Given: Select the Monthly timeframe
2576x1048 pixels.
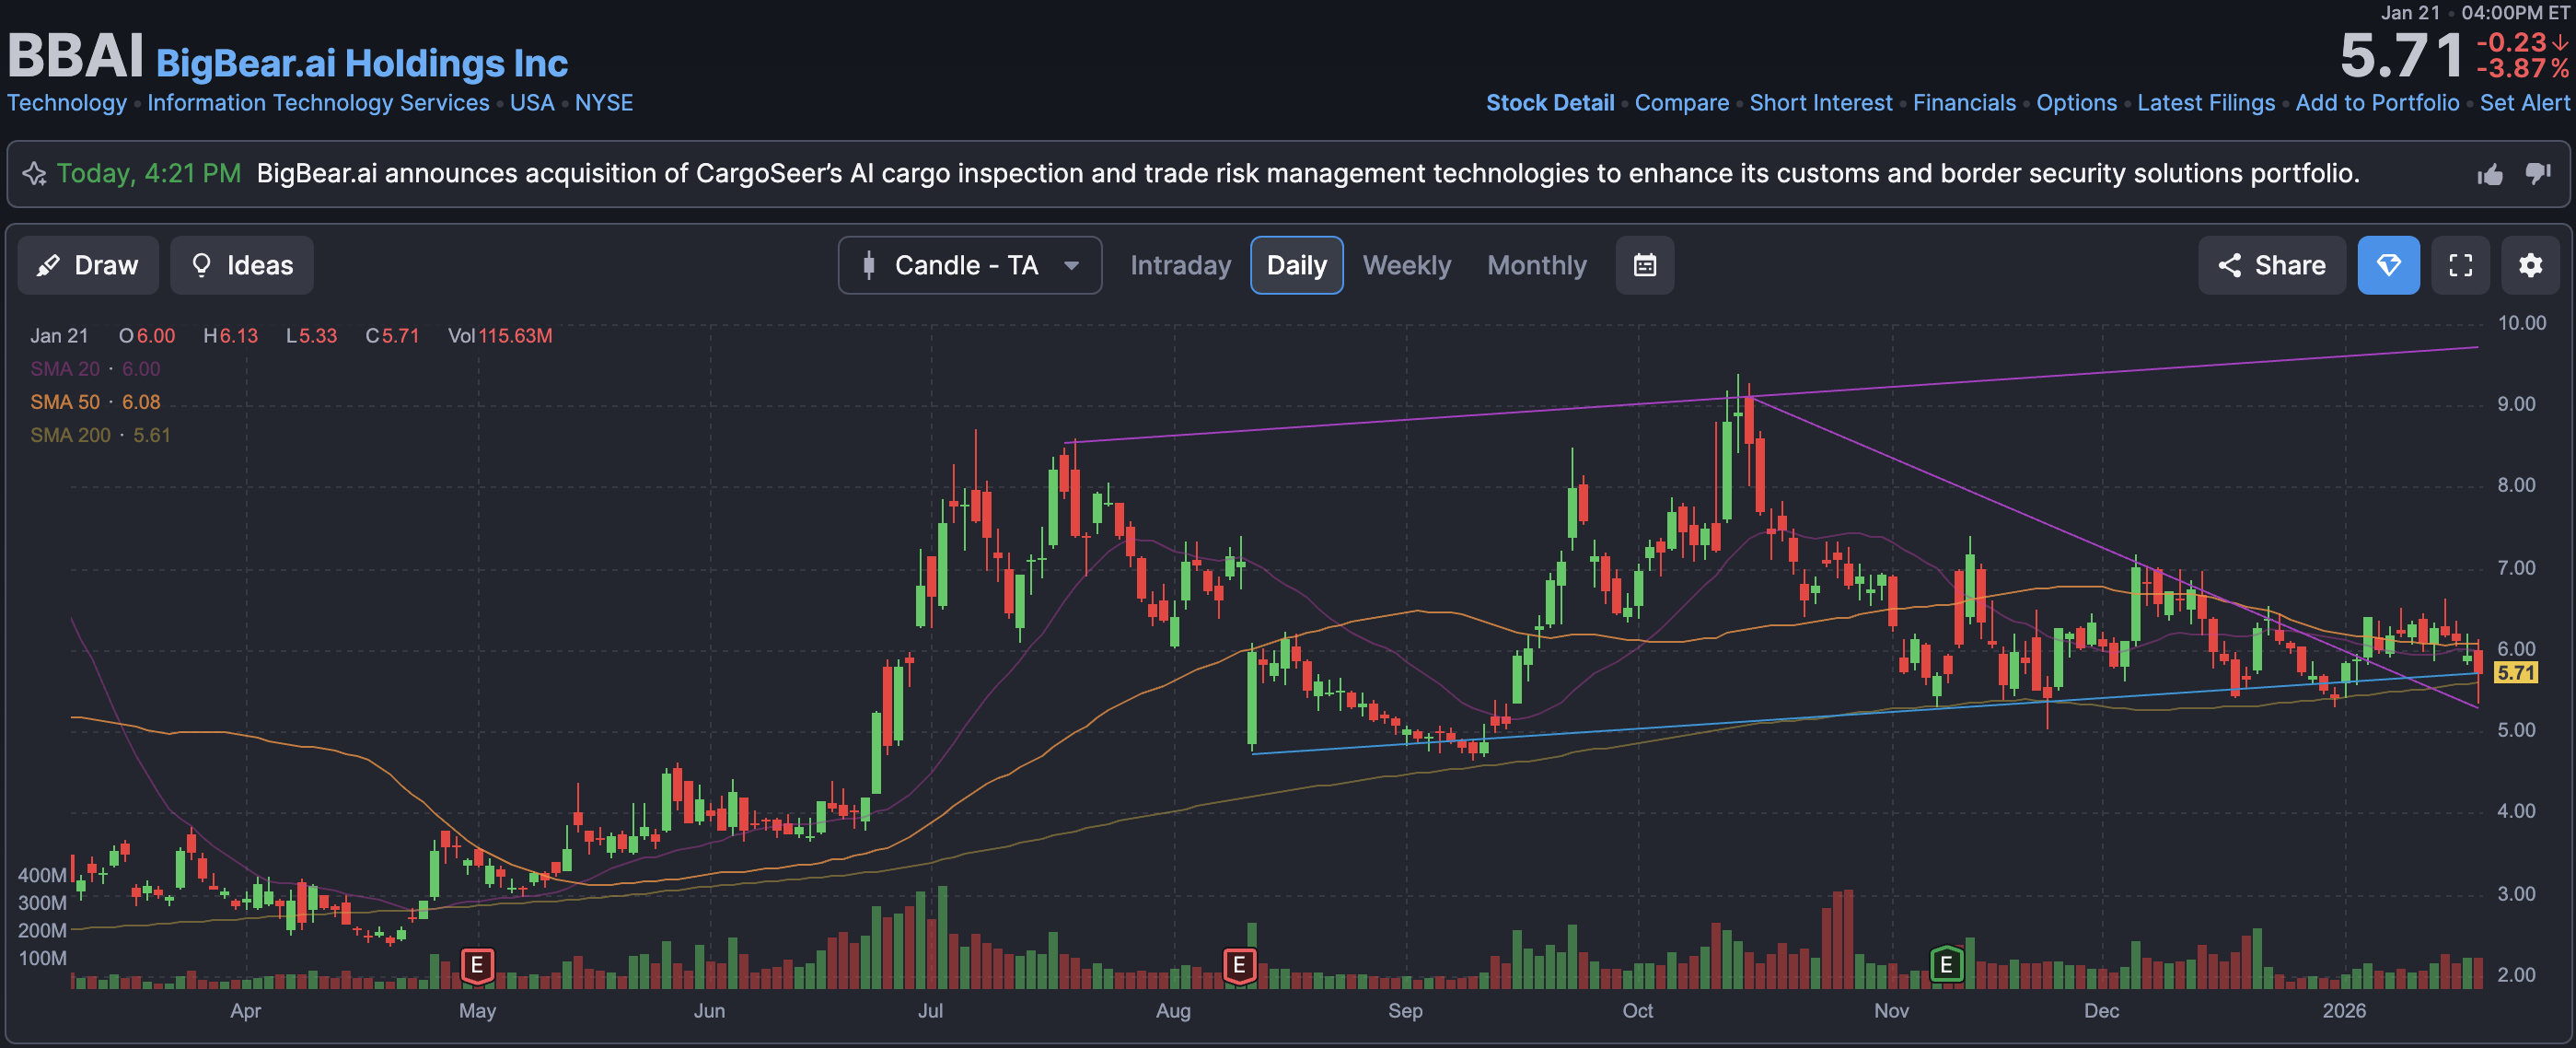Looking at the screenshot, I should point(1536,265).
